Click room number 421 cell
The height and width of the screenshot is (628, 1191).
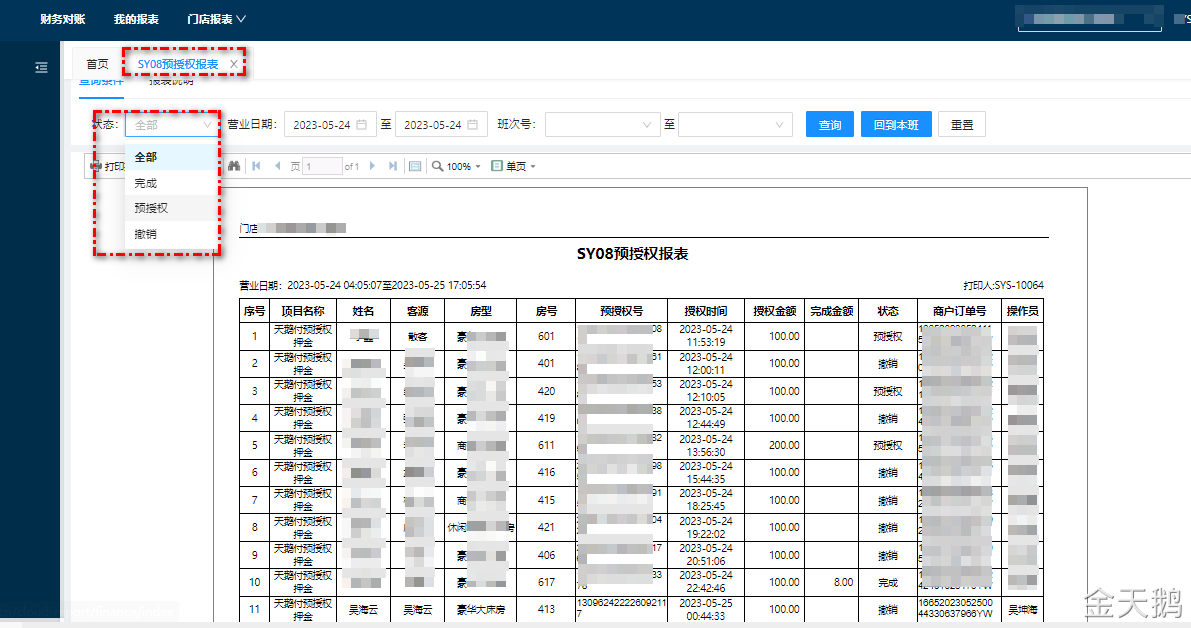click(546, 527)
